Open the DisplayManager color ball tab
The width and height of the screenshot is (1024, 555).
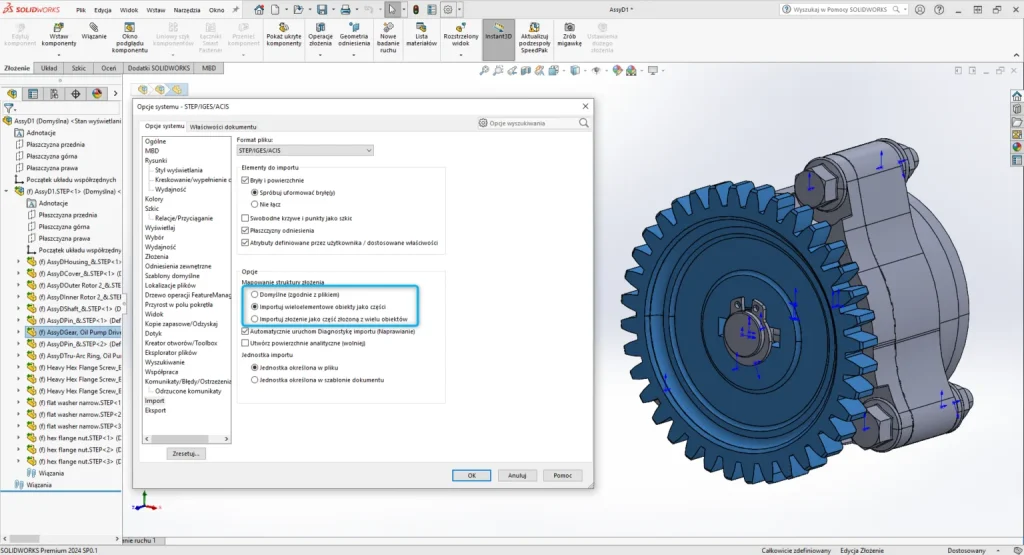coord(97,94)
